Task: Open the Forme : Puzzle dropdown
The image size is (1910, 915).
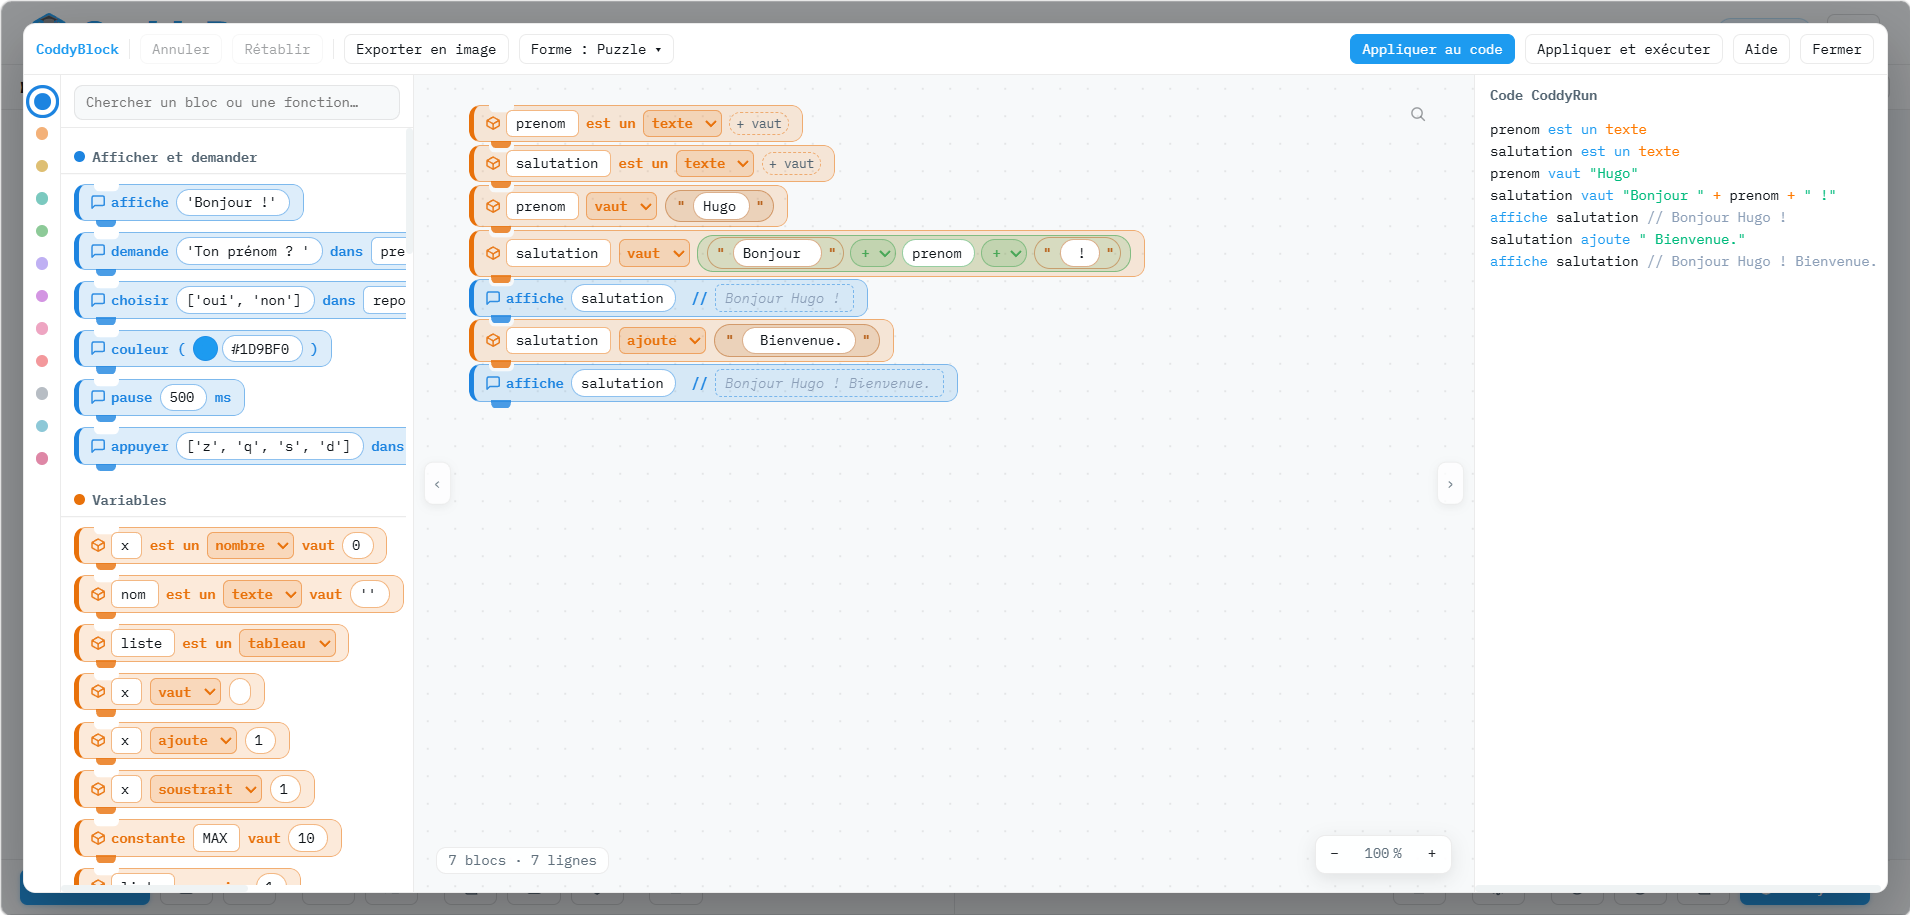Action: (x=596, y=49)
